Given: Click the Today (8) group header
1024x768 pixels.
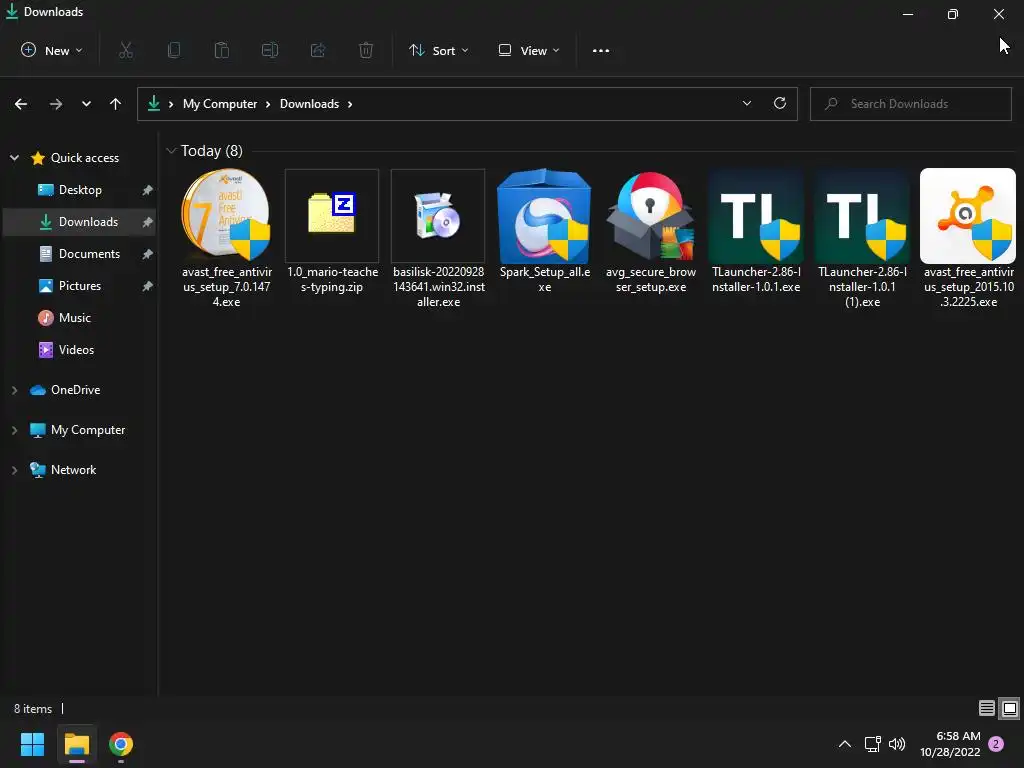Looking at the screenshot, I should tap(212, 151).
